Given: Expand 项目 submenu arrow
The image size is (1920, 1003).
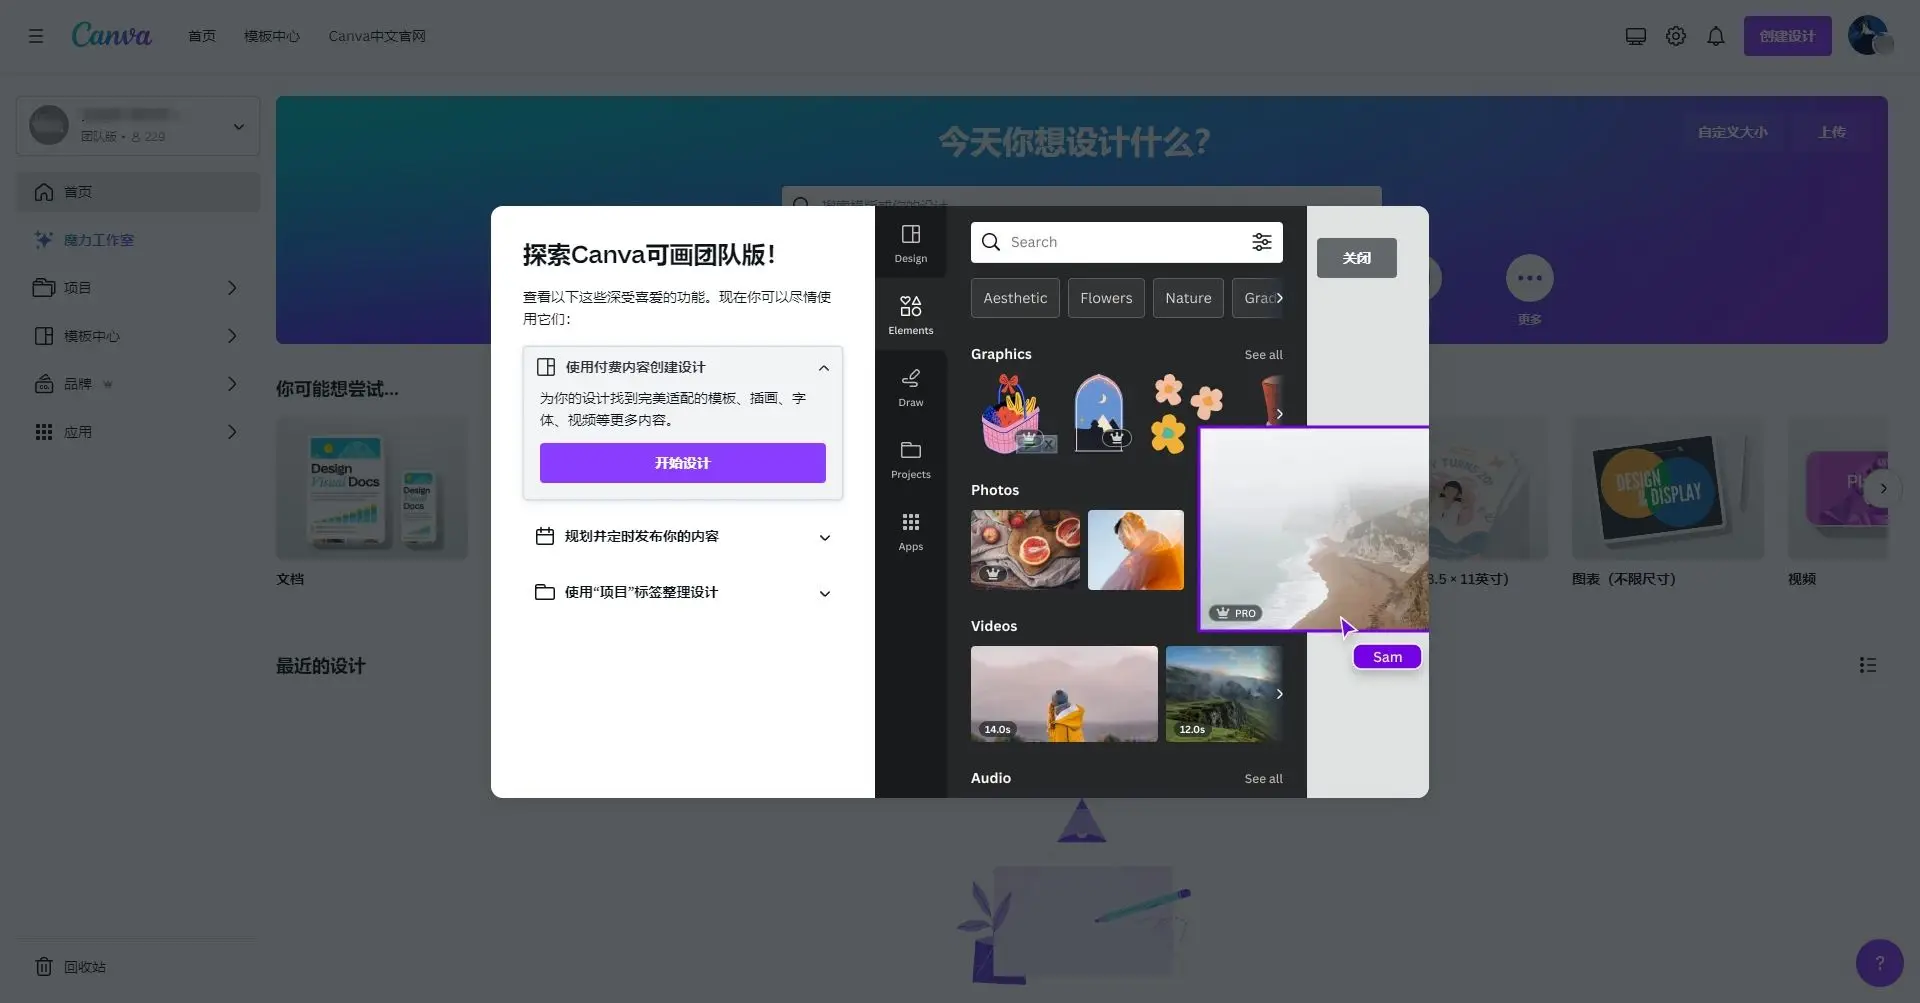Looking at the screenshot, I should [232, 288].
